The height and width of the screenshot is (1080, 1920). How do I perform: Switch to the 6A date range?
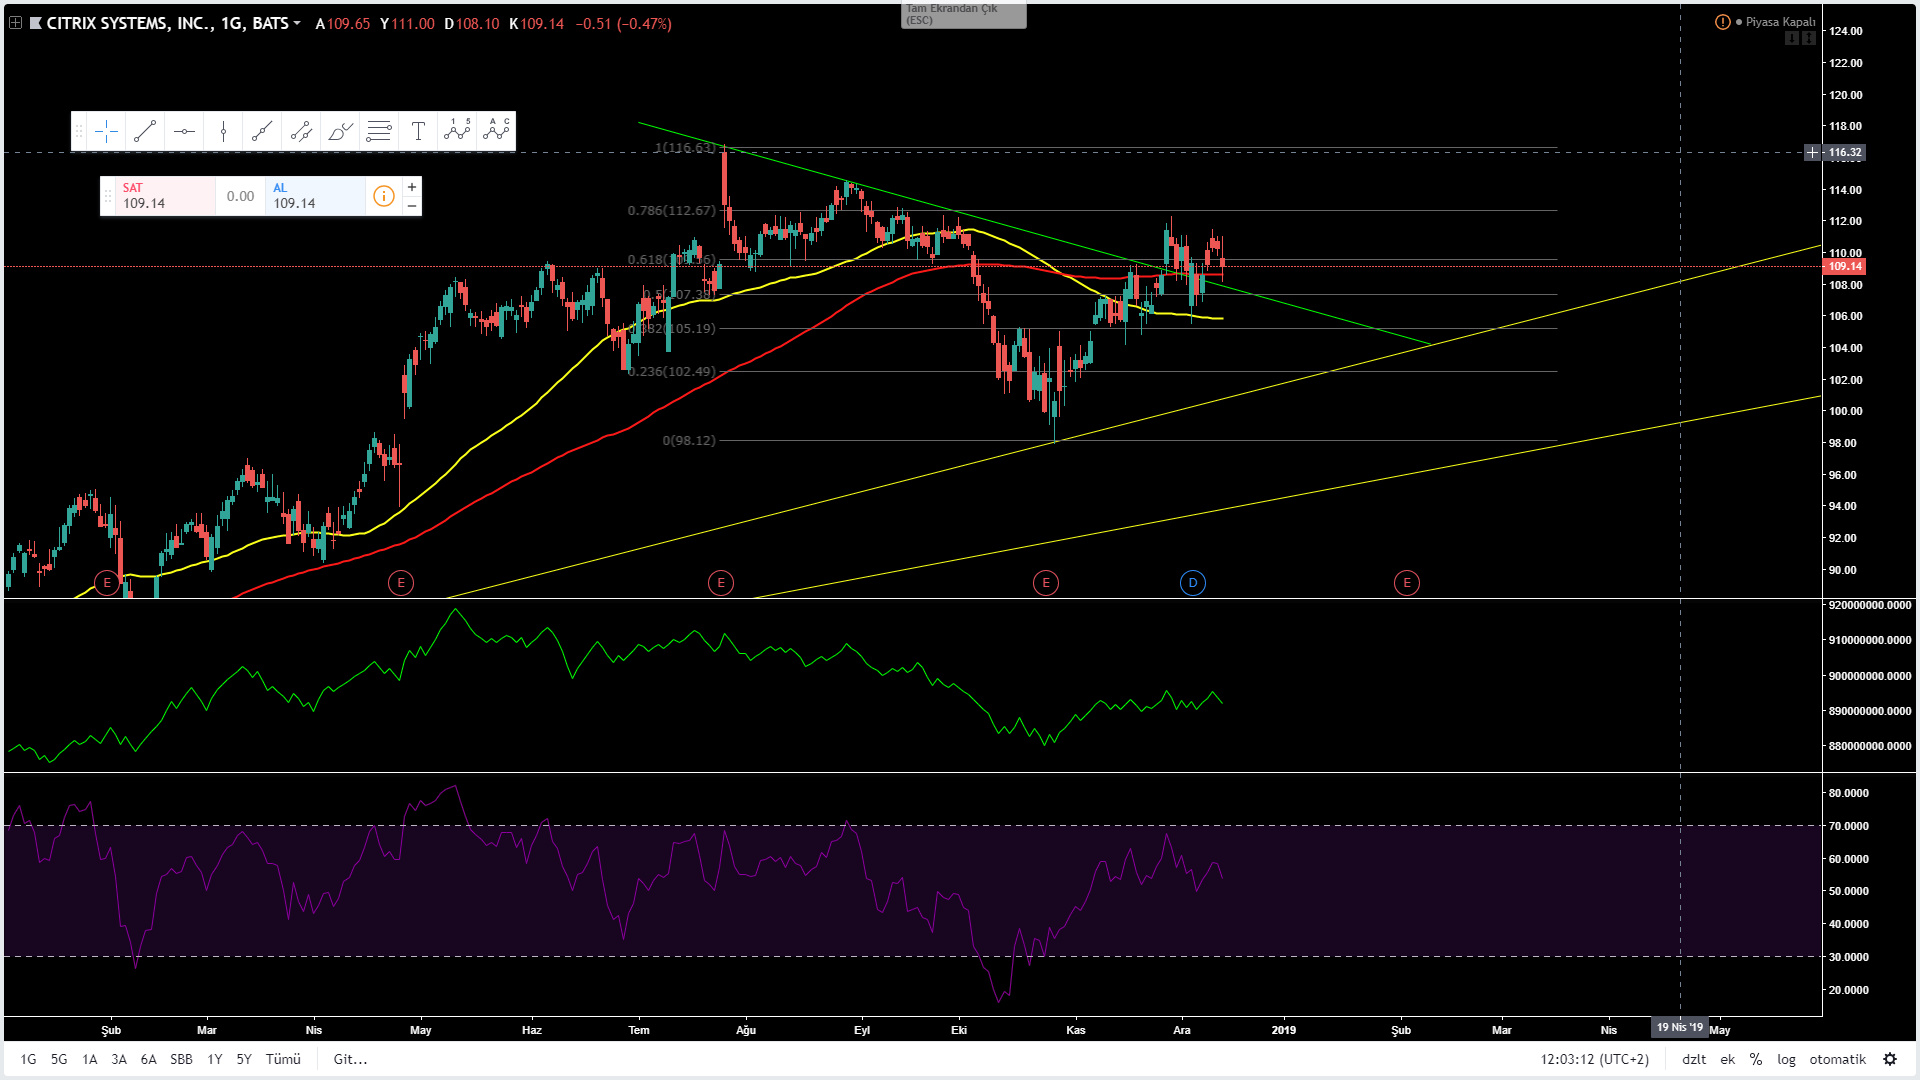pyautogui.click(x=148, y=1059)
